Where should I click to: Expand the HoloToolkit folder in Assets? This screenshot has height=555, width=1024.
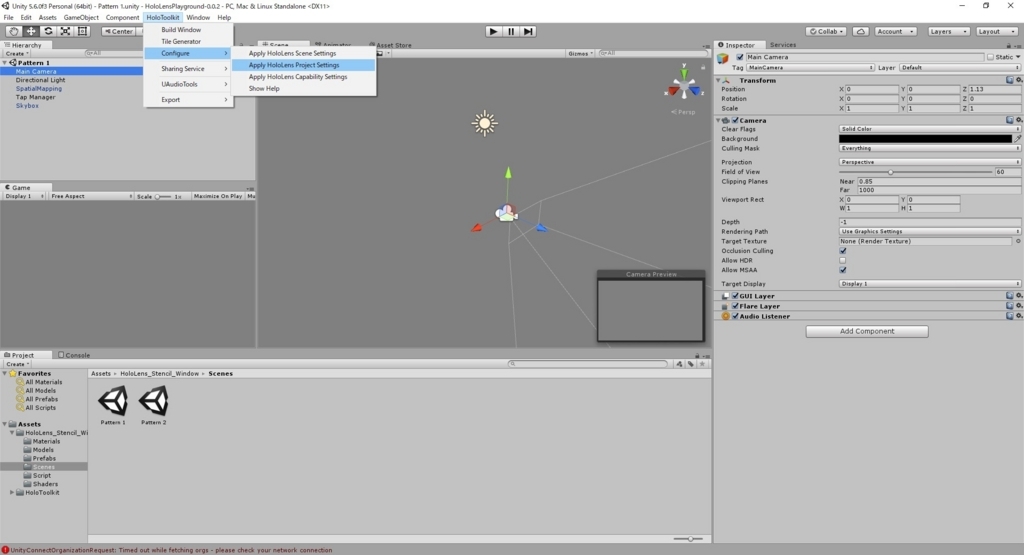[12, 492]
